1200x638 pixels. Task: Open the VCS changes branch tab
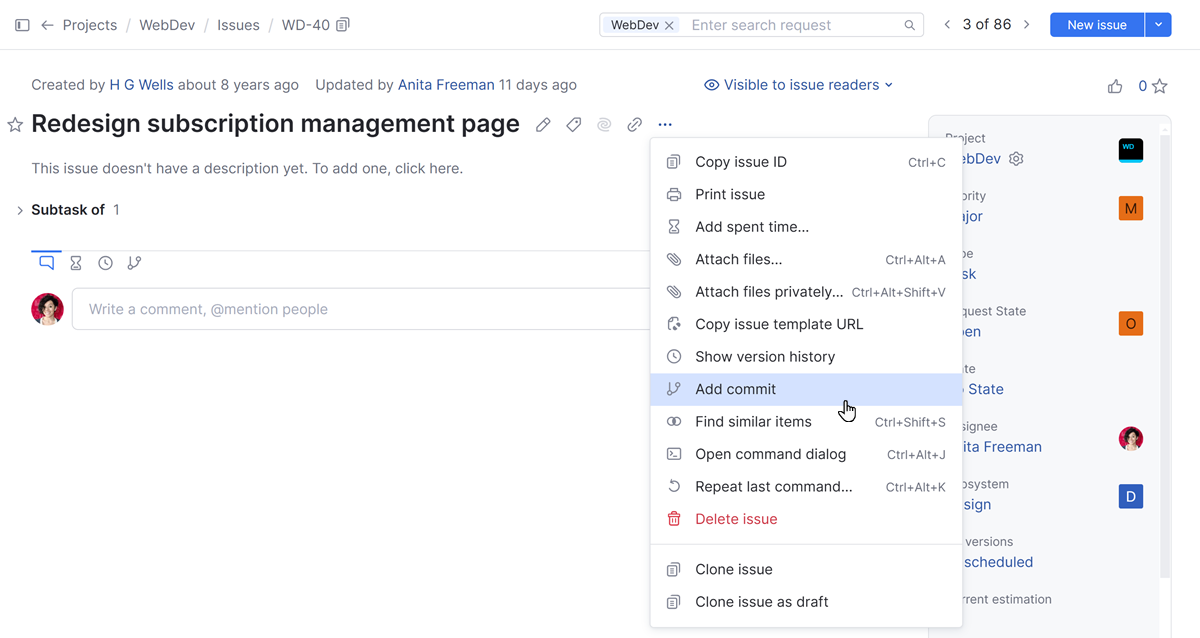tap(135, 262)
